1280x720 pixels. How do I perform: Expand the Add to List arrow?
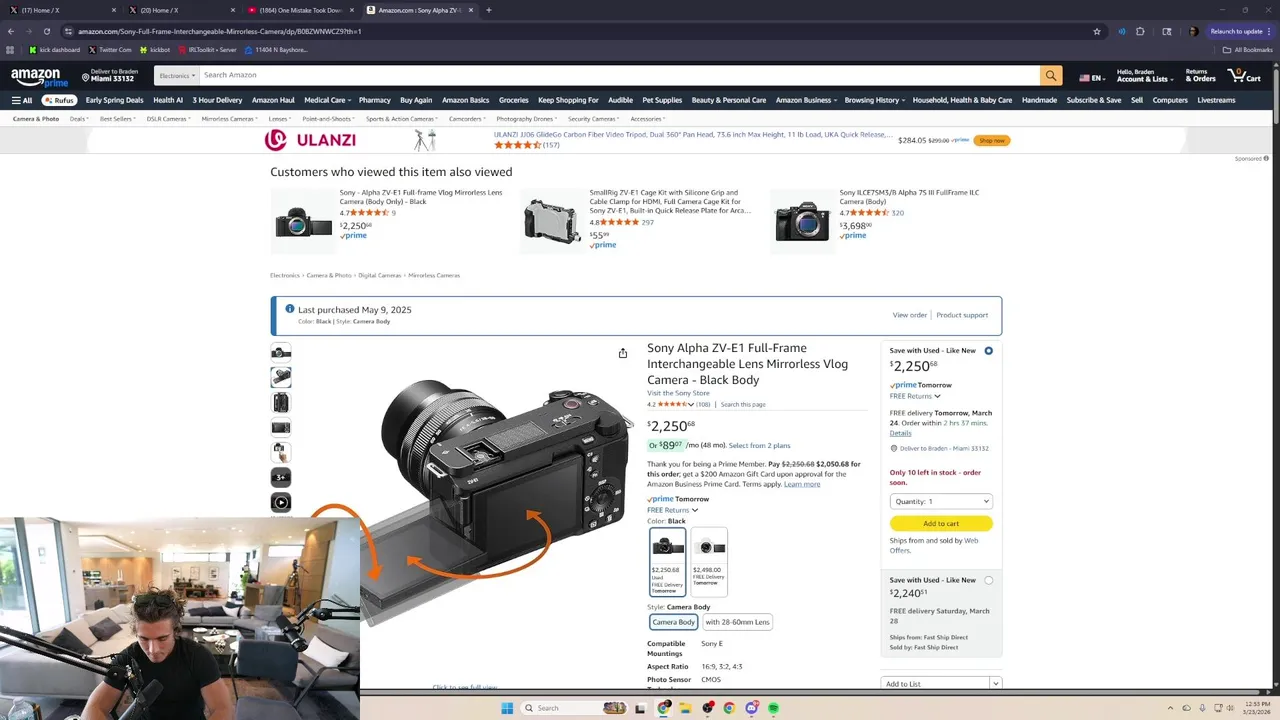click(995, 684)
